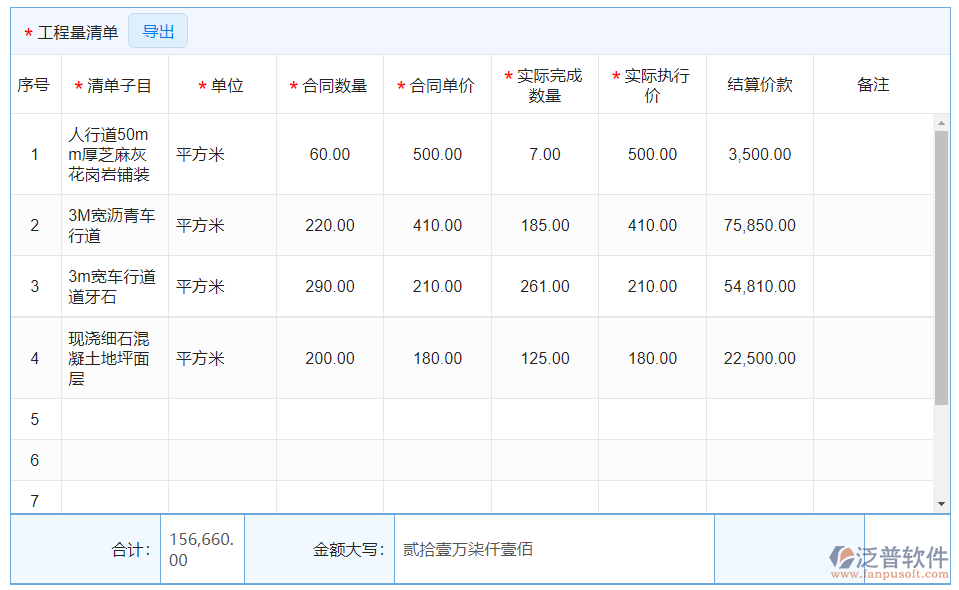The height and width of the screenshot is (590, 959).
Task: Click the 结算价款 column header
Action: (759, 85)
